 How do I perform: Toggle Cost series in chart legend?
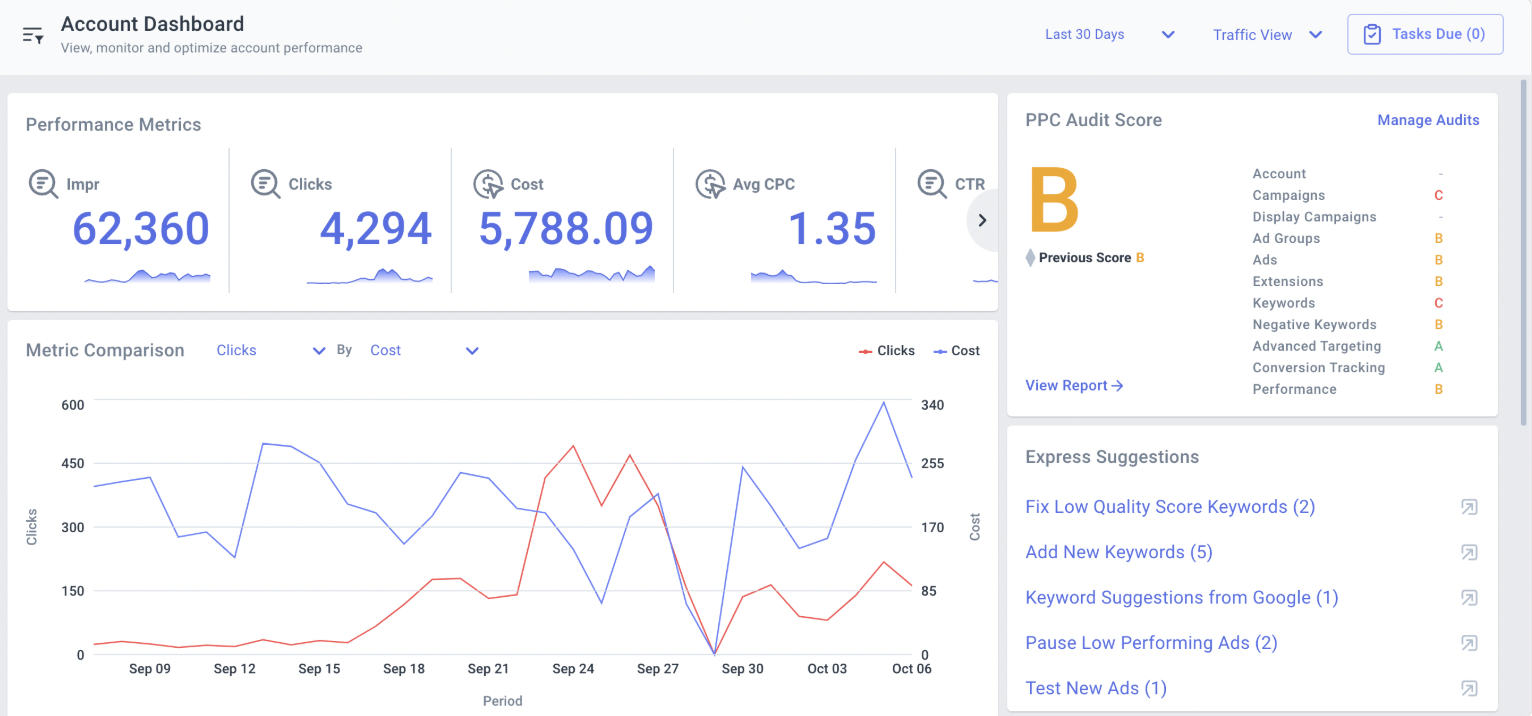tap(957, 351)
